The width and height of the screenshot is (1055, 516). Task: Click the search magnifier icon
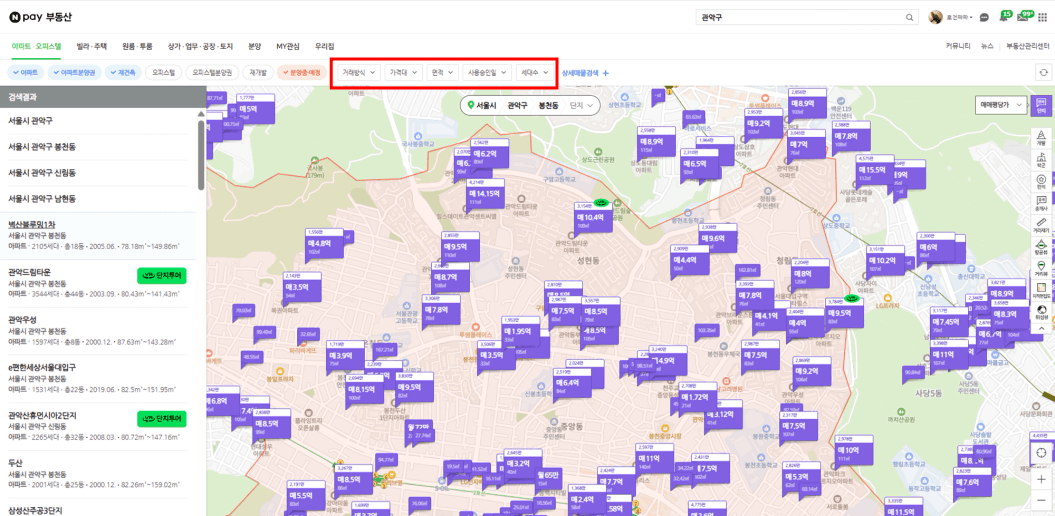(910, 18)
